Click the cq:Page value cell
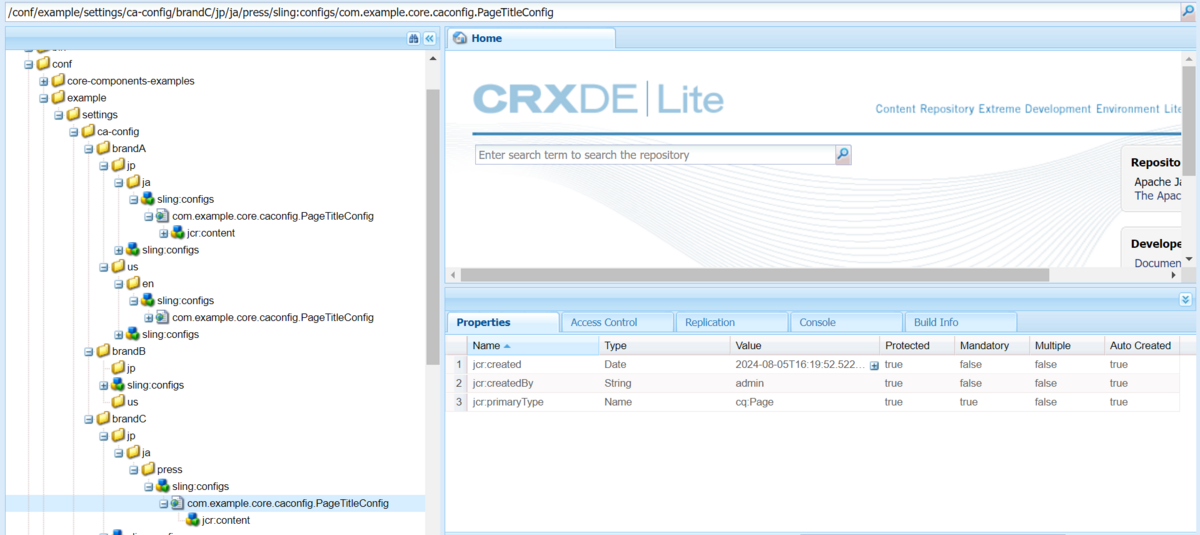1200x535 pixels. pyautogui.click(x=754, y=402)
